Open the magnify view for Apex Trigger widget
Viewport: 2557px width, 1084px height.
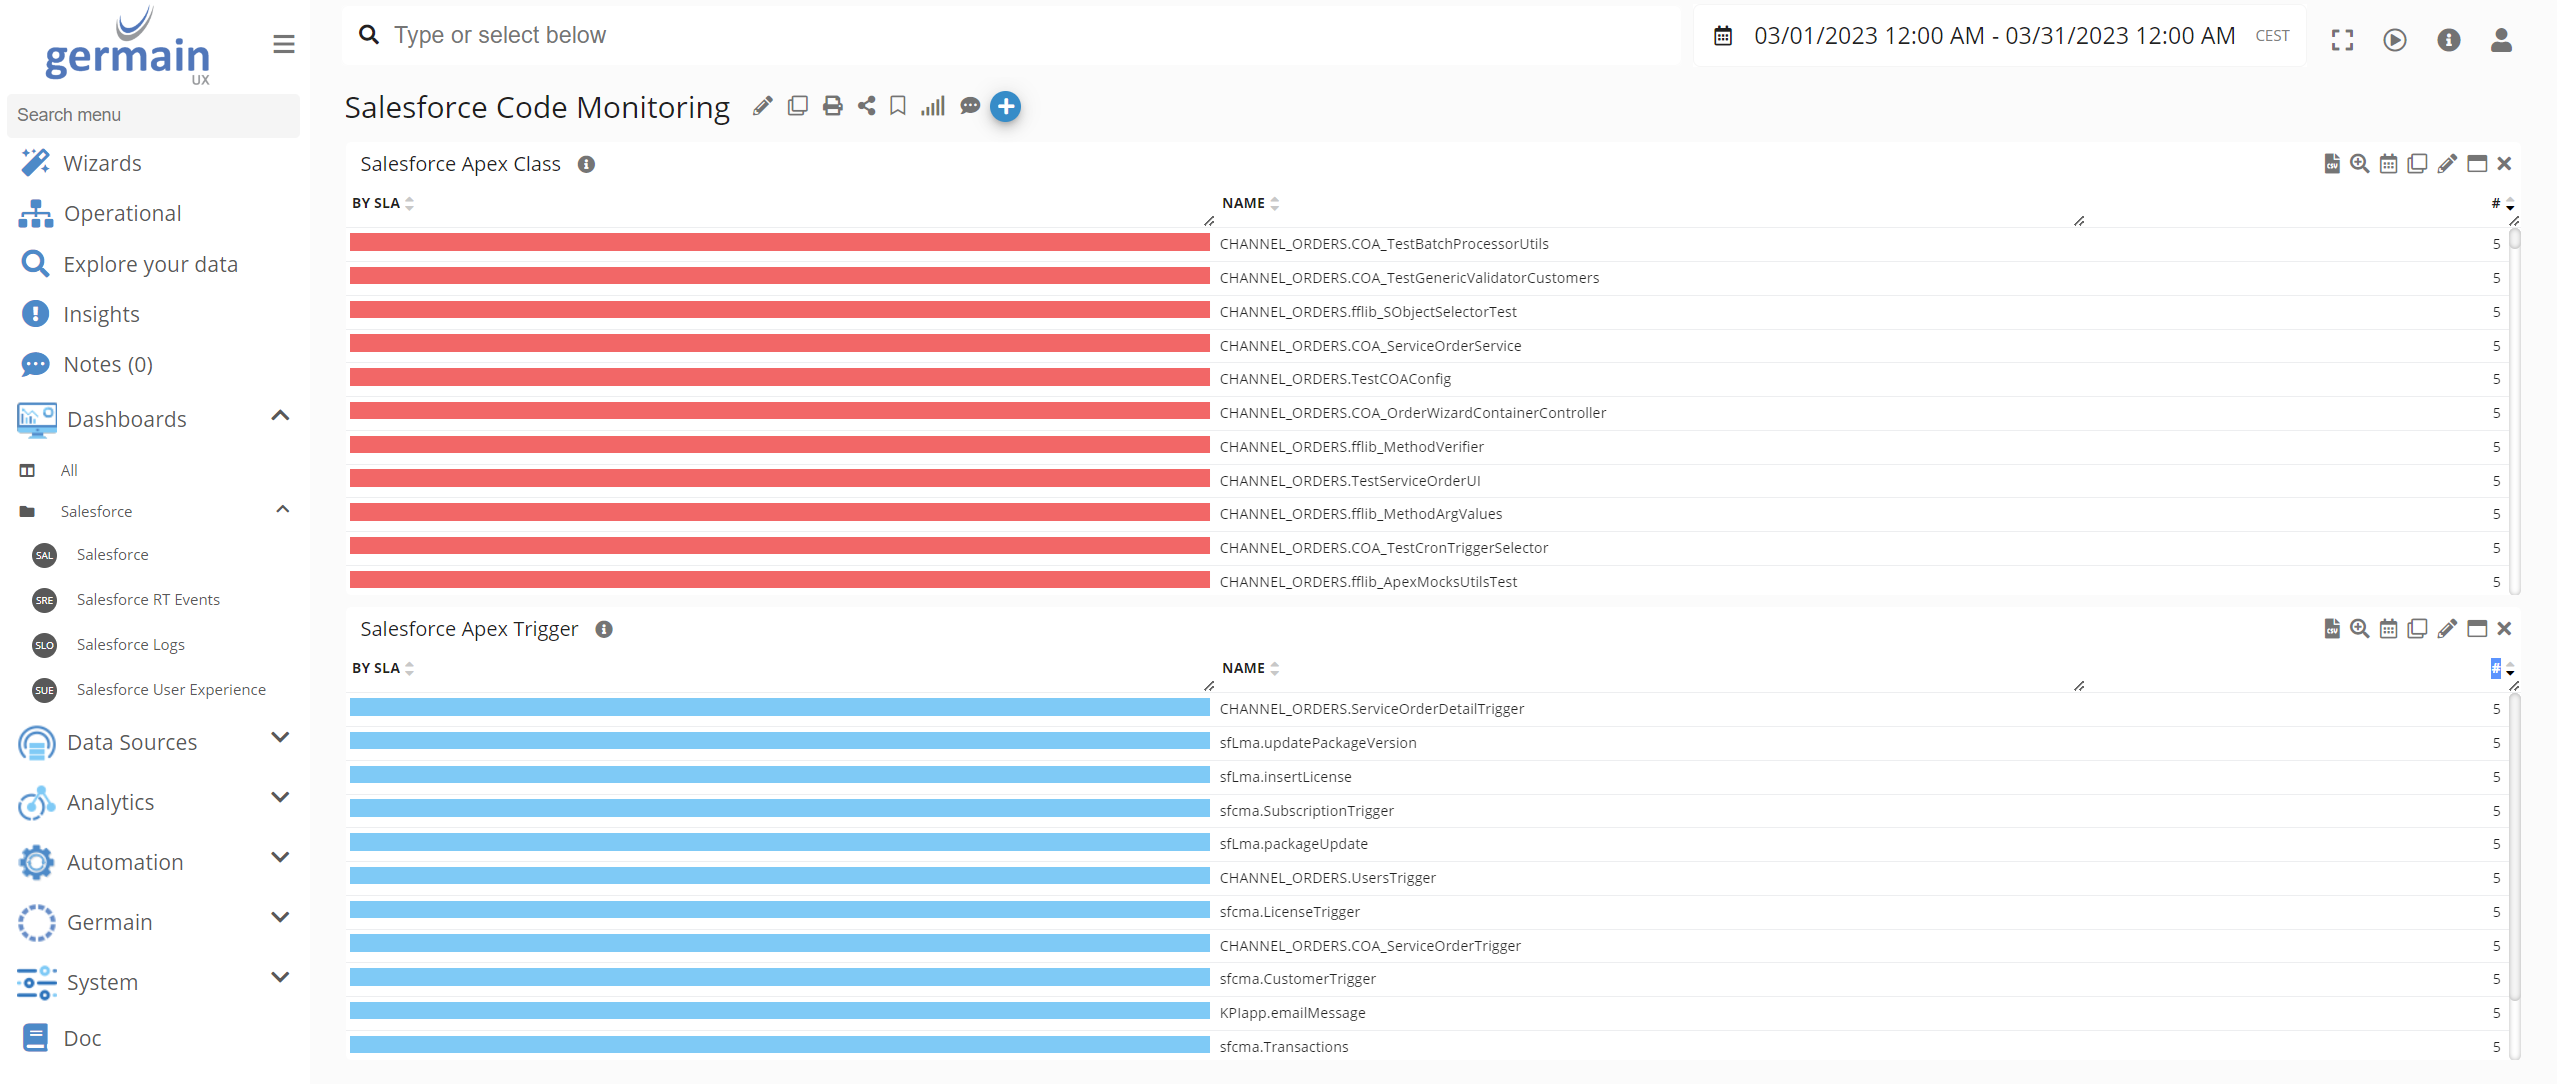2359,628
